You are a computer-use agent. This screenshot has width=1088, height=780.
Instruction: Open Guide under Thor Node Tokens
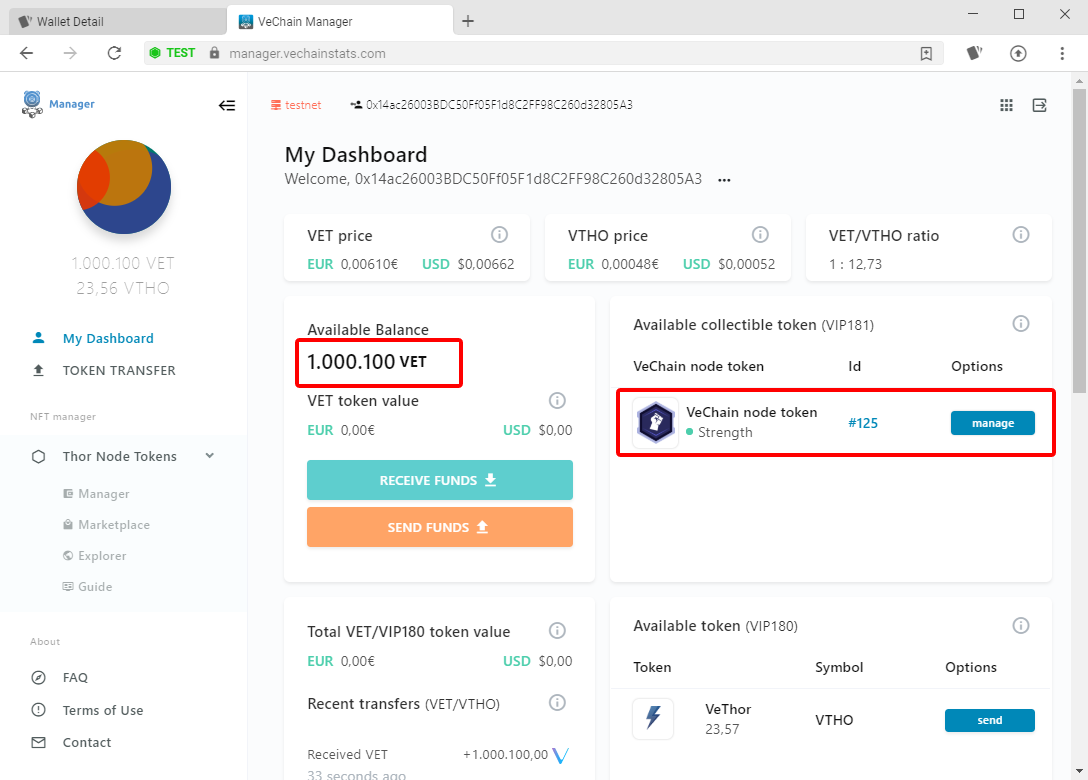pyautogui.click(x=95, y=586)
